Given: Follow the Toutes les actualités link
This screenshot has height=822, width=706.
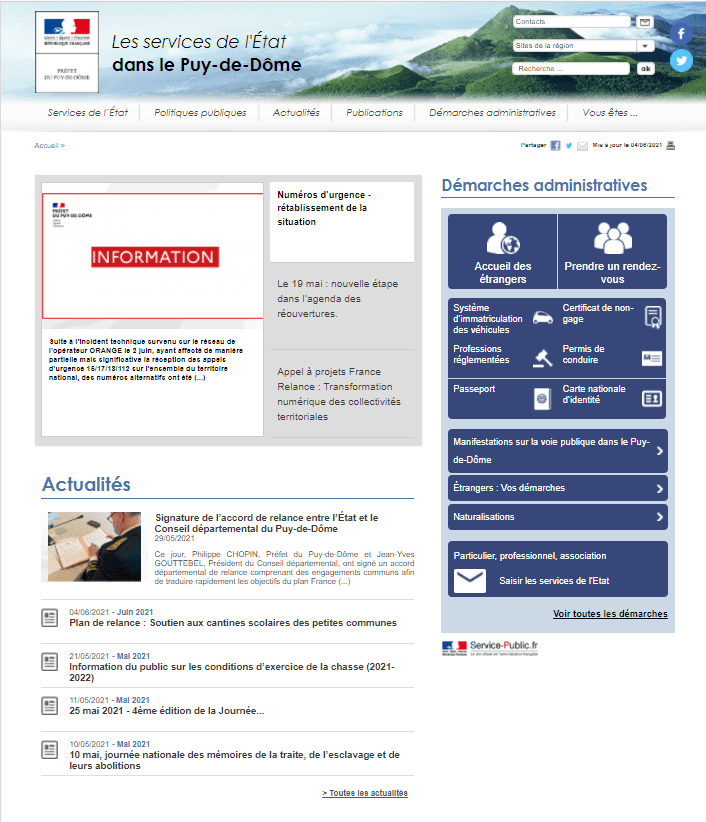Looking at the screenshot, I should (x=365, y=793).
